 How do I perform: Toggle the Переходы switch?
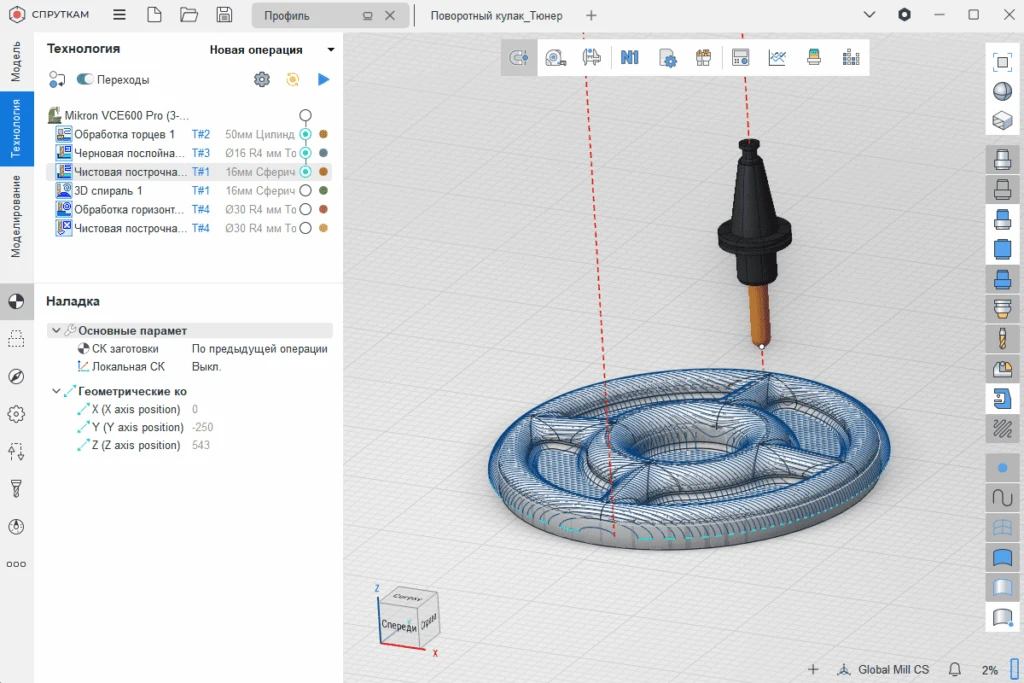[x=85, y=79]
